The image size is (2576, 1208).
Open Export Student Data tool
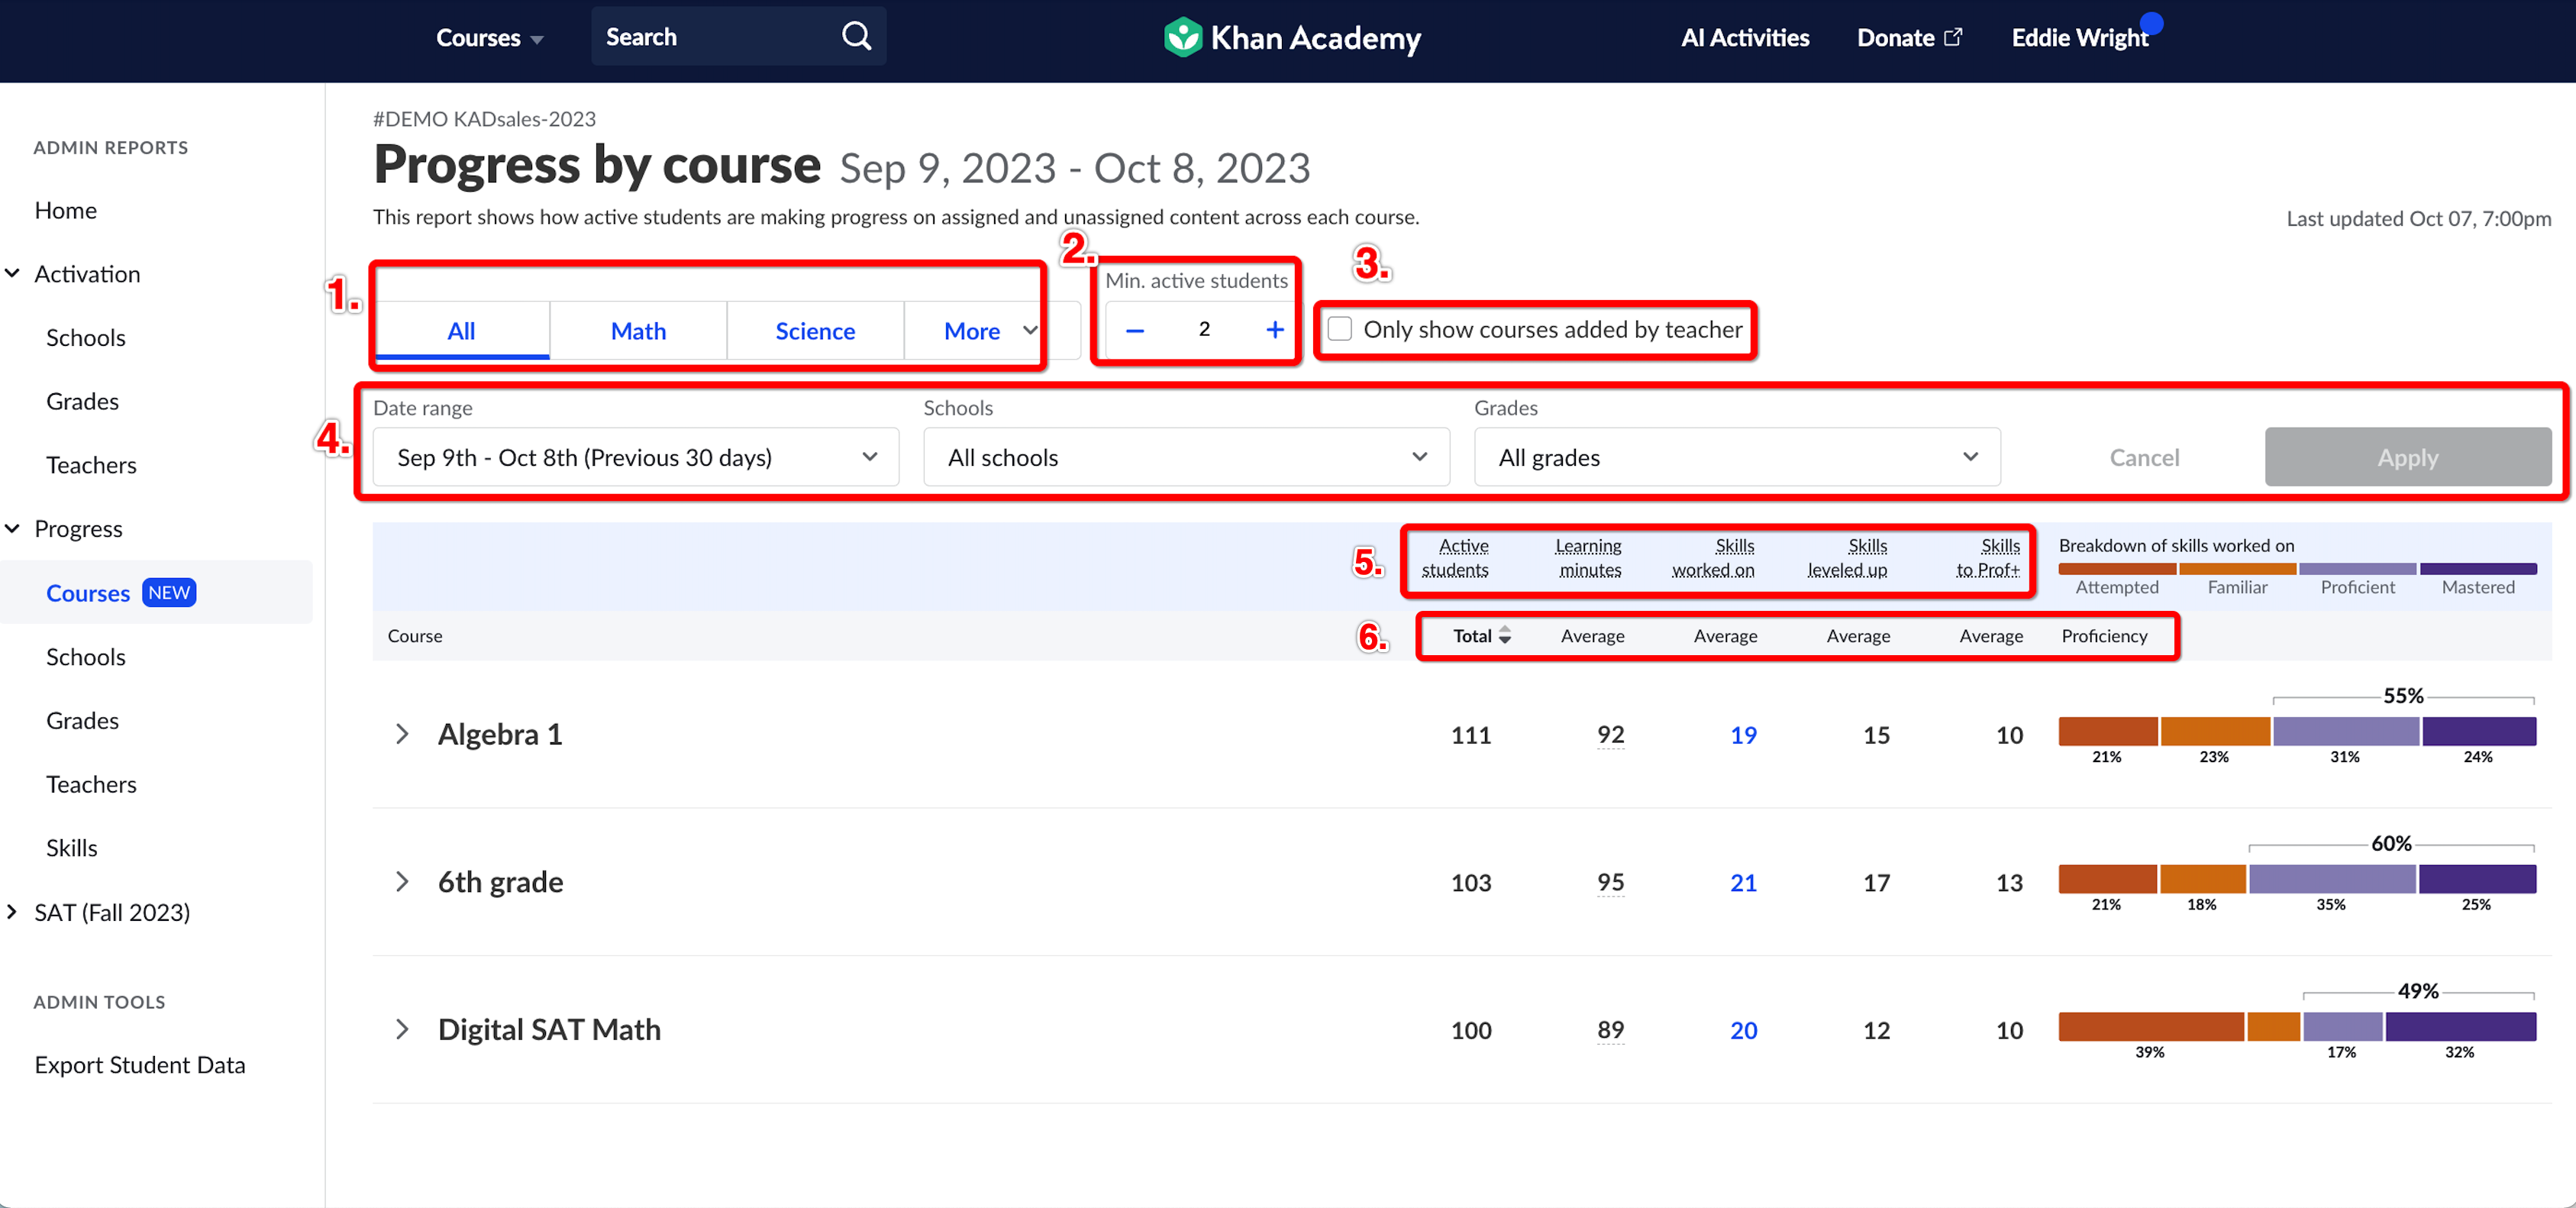click(140, 1065)
